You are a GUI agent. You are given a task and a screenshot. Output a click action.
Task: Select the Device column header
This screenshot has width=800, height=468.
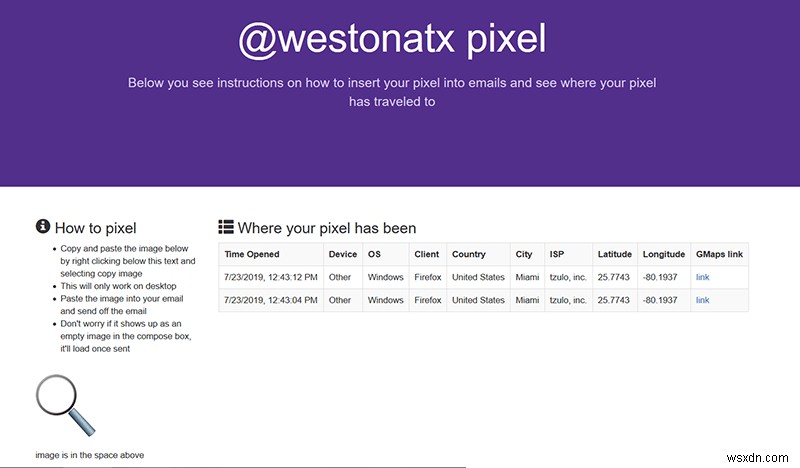(342, 254)
